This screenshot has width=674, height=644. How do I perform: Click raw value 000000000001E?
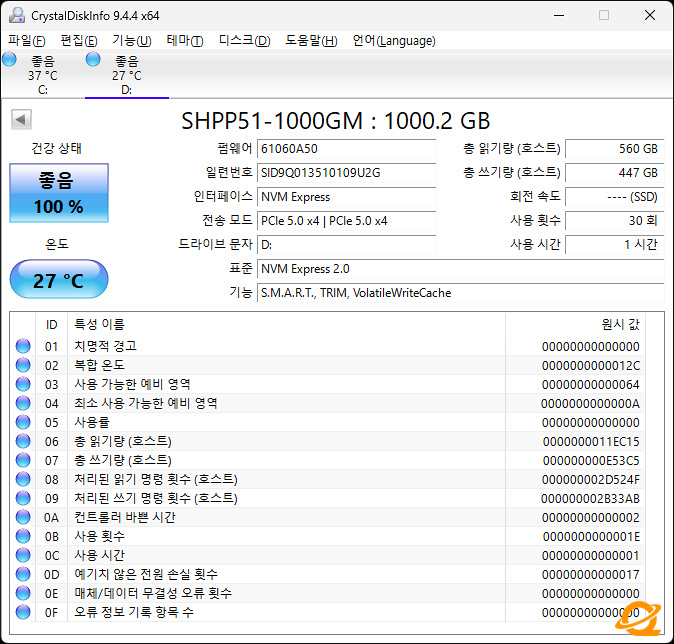tap(591, 537)
